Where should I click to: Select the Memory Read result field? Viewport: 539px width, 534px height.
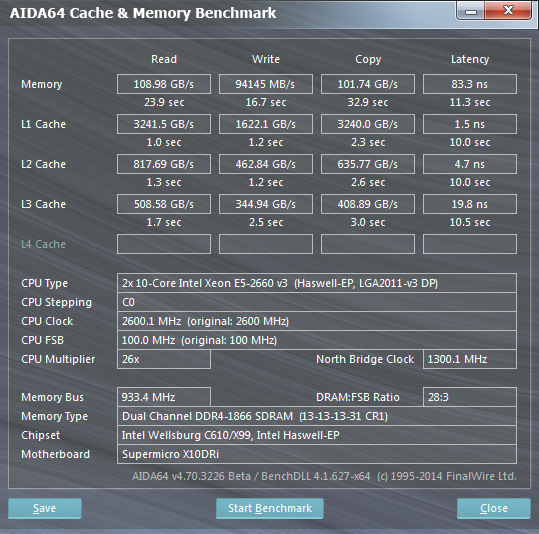point(164,84)
